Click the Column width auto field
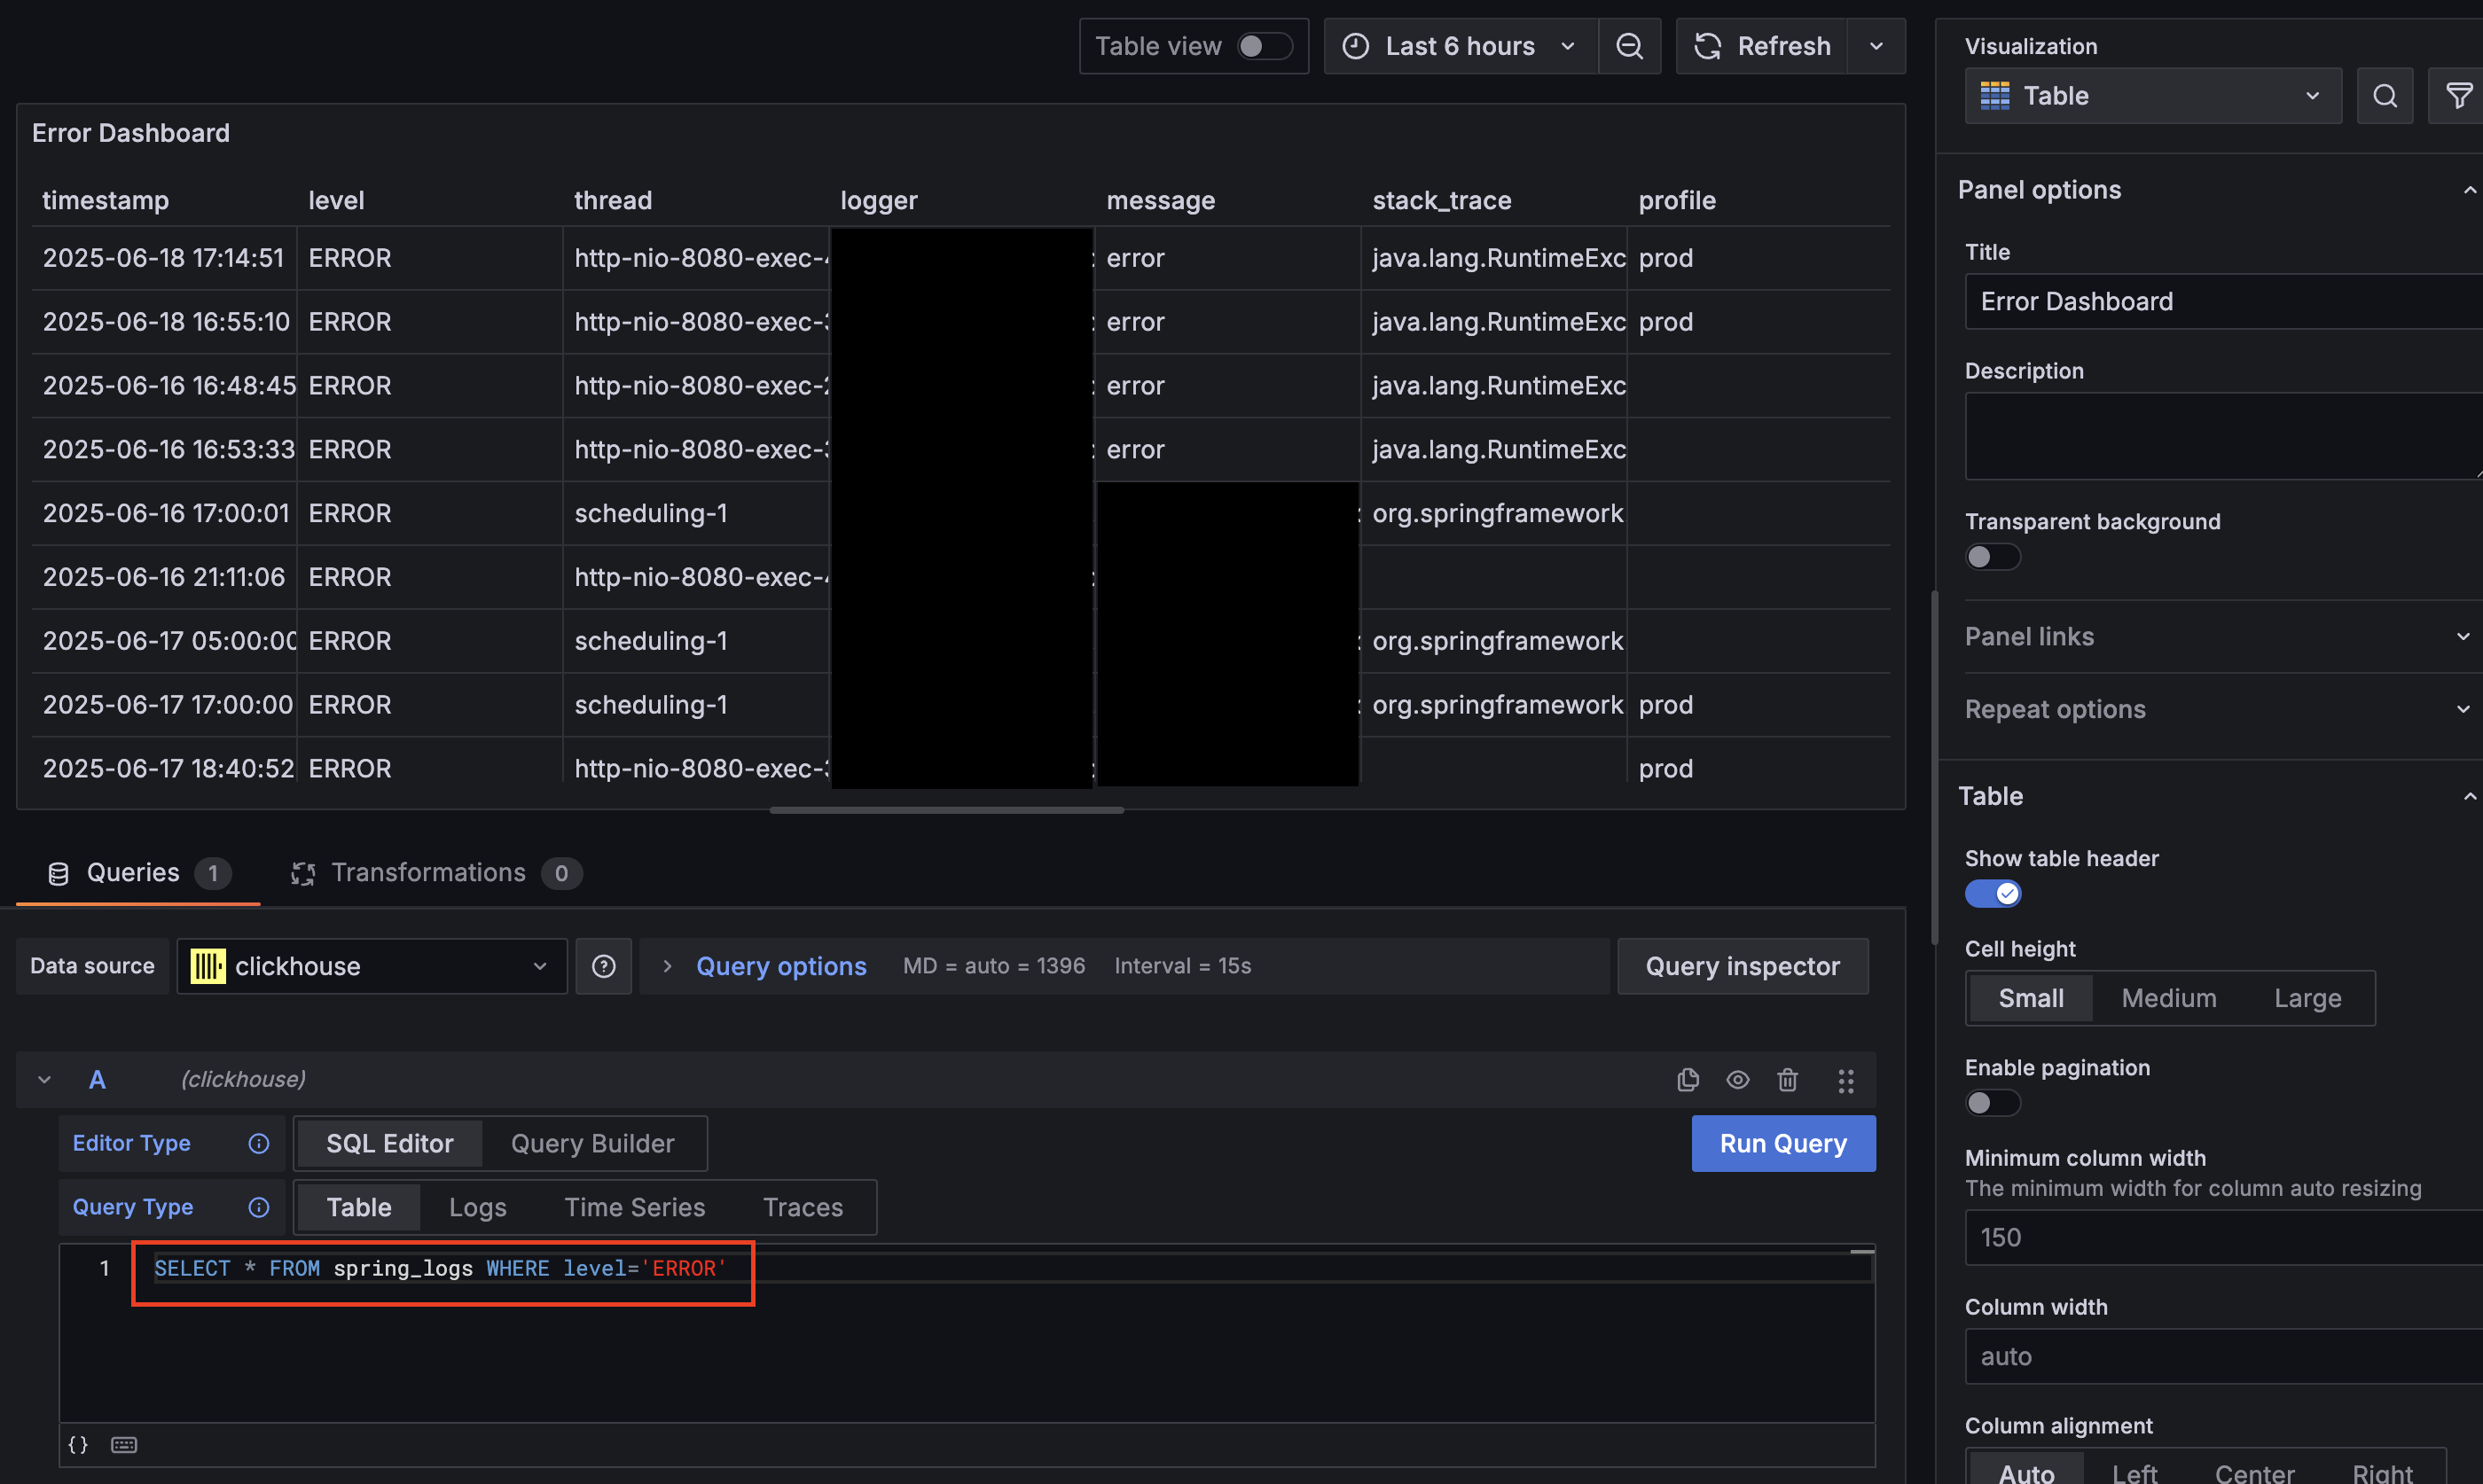 pos(2223,1356)
